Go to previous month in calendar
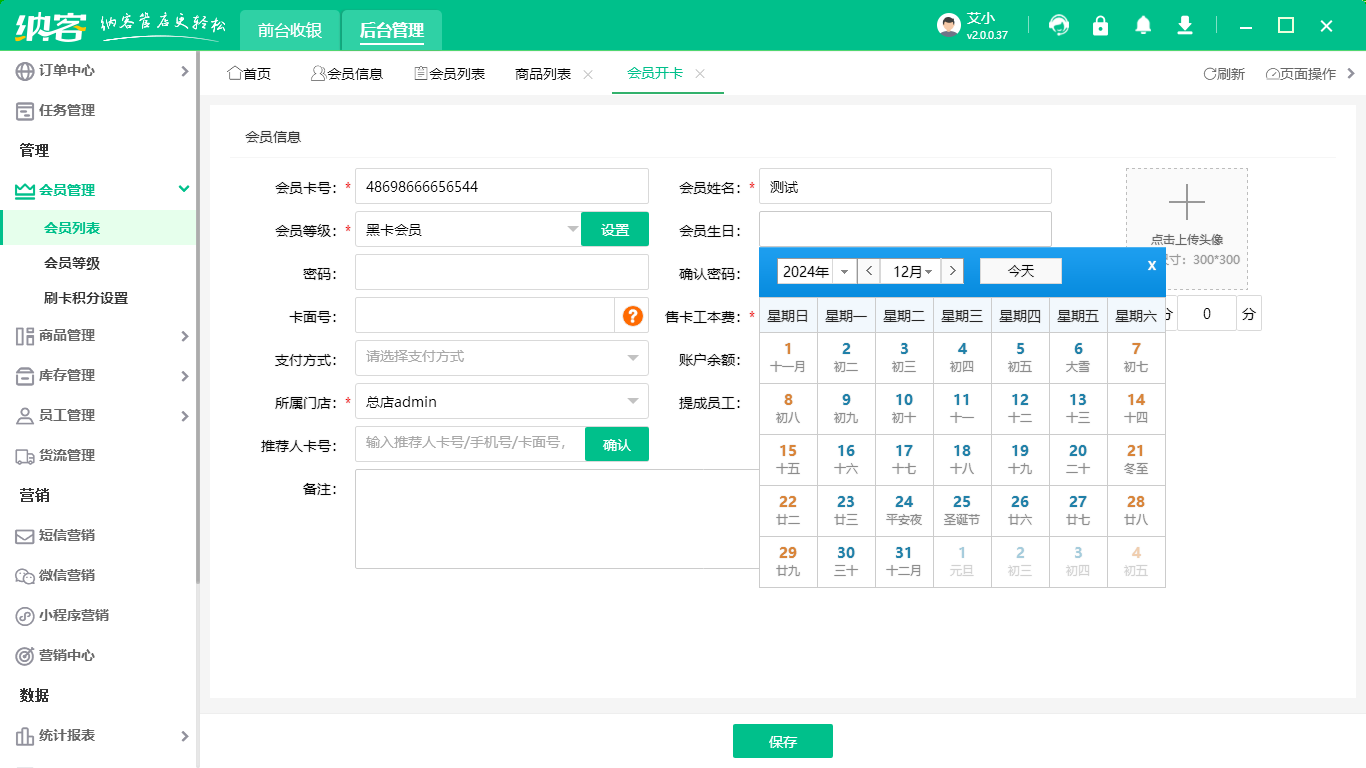This screenshot has height=768, width=1366. (x=868, y=271)
